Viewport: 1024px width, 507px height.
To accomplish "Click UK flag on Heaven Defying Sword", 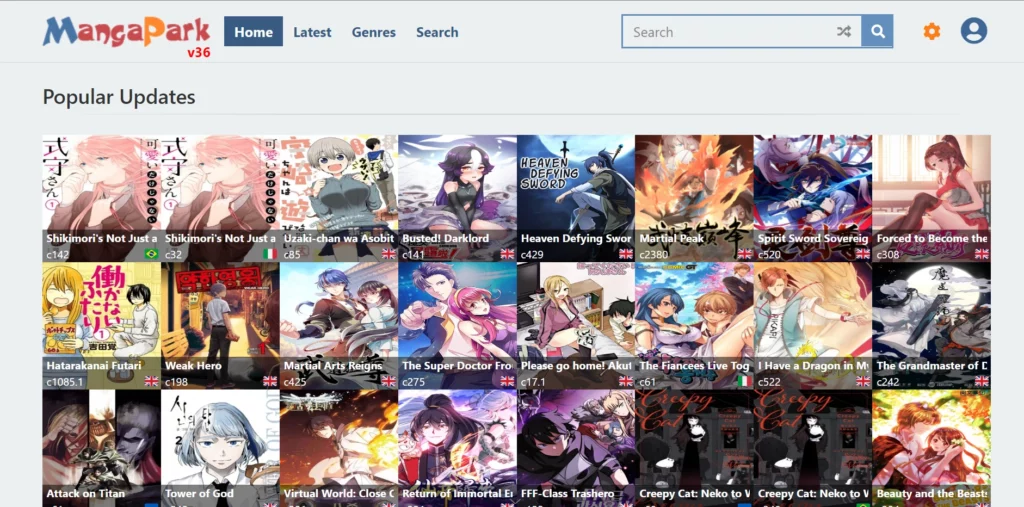I will (x=626, y=254).
